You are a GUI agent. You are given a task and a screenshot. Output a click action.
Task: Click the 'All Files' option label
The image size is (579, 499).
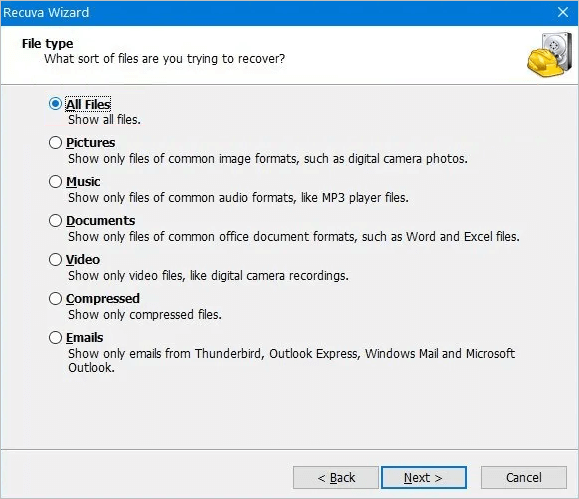tap(88, 105)
